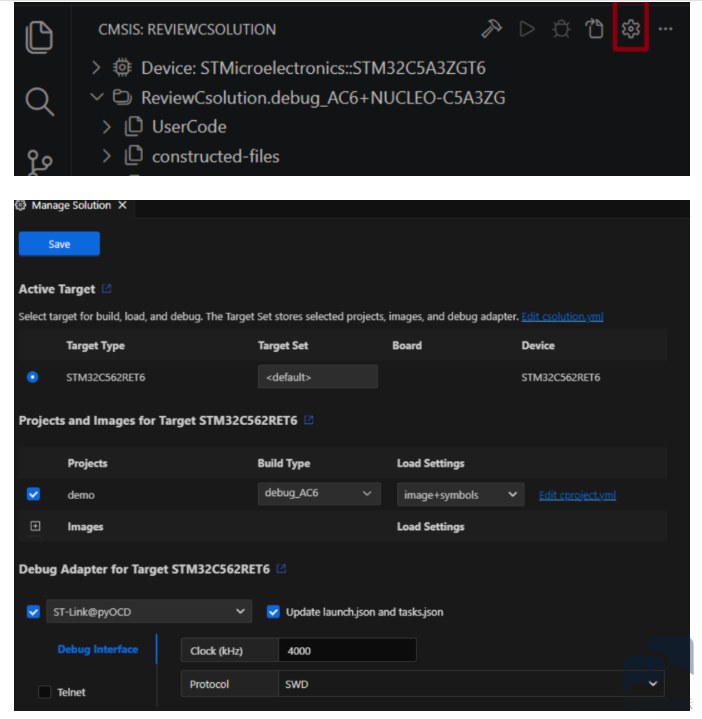Toggle the demo project checkbox
Screen dimensions: 702x719
(x=33, y=494)
